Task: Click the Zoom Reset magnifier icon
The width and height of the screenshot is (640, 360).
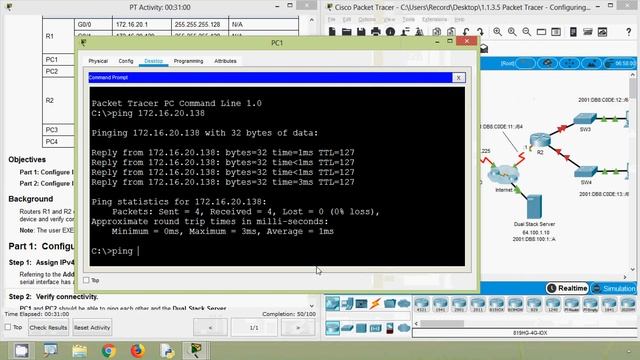Action: pyautogui.click(x=512, y=32)
